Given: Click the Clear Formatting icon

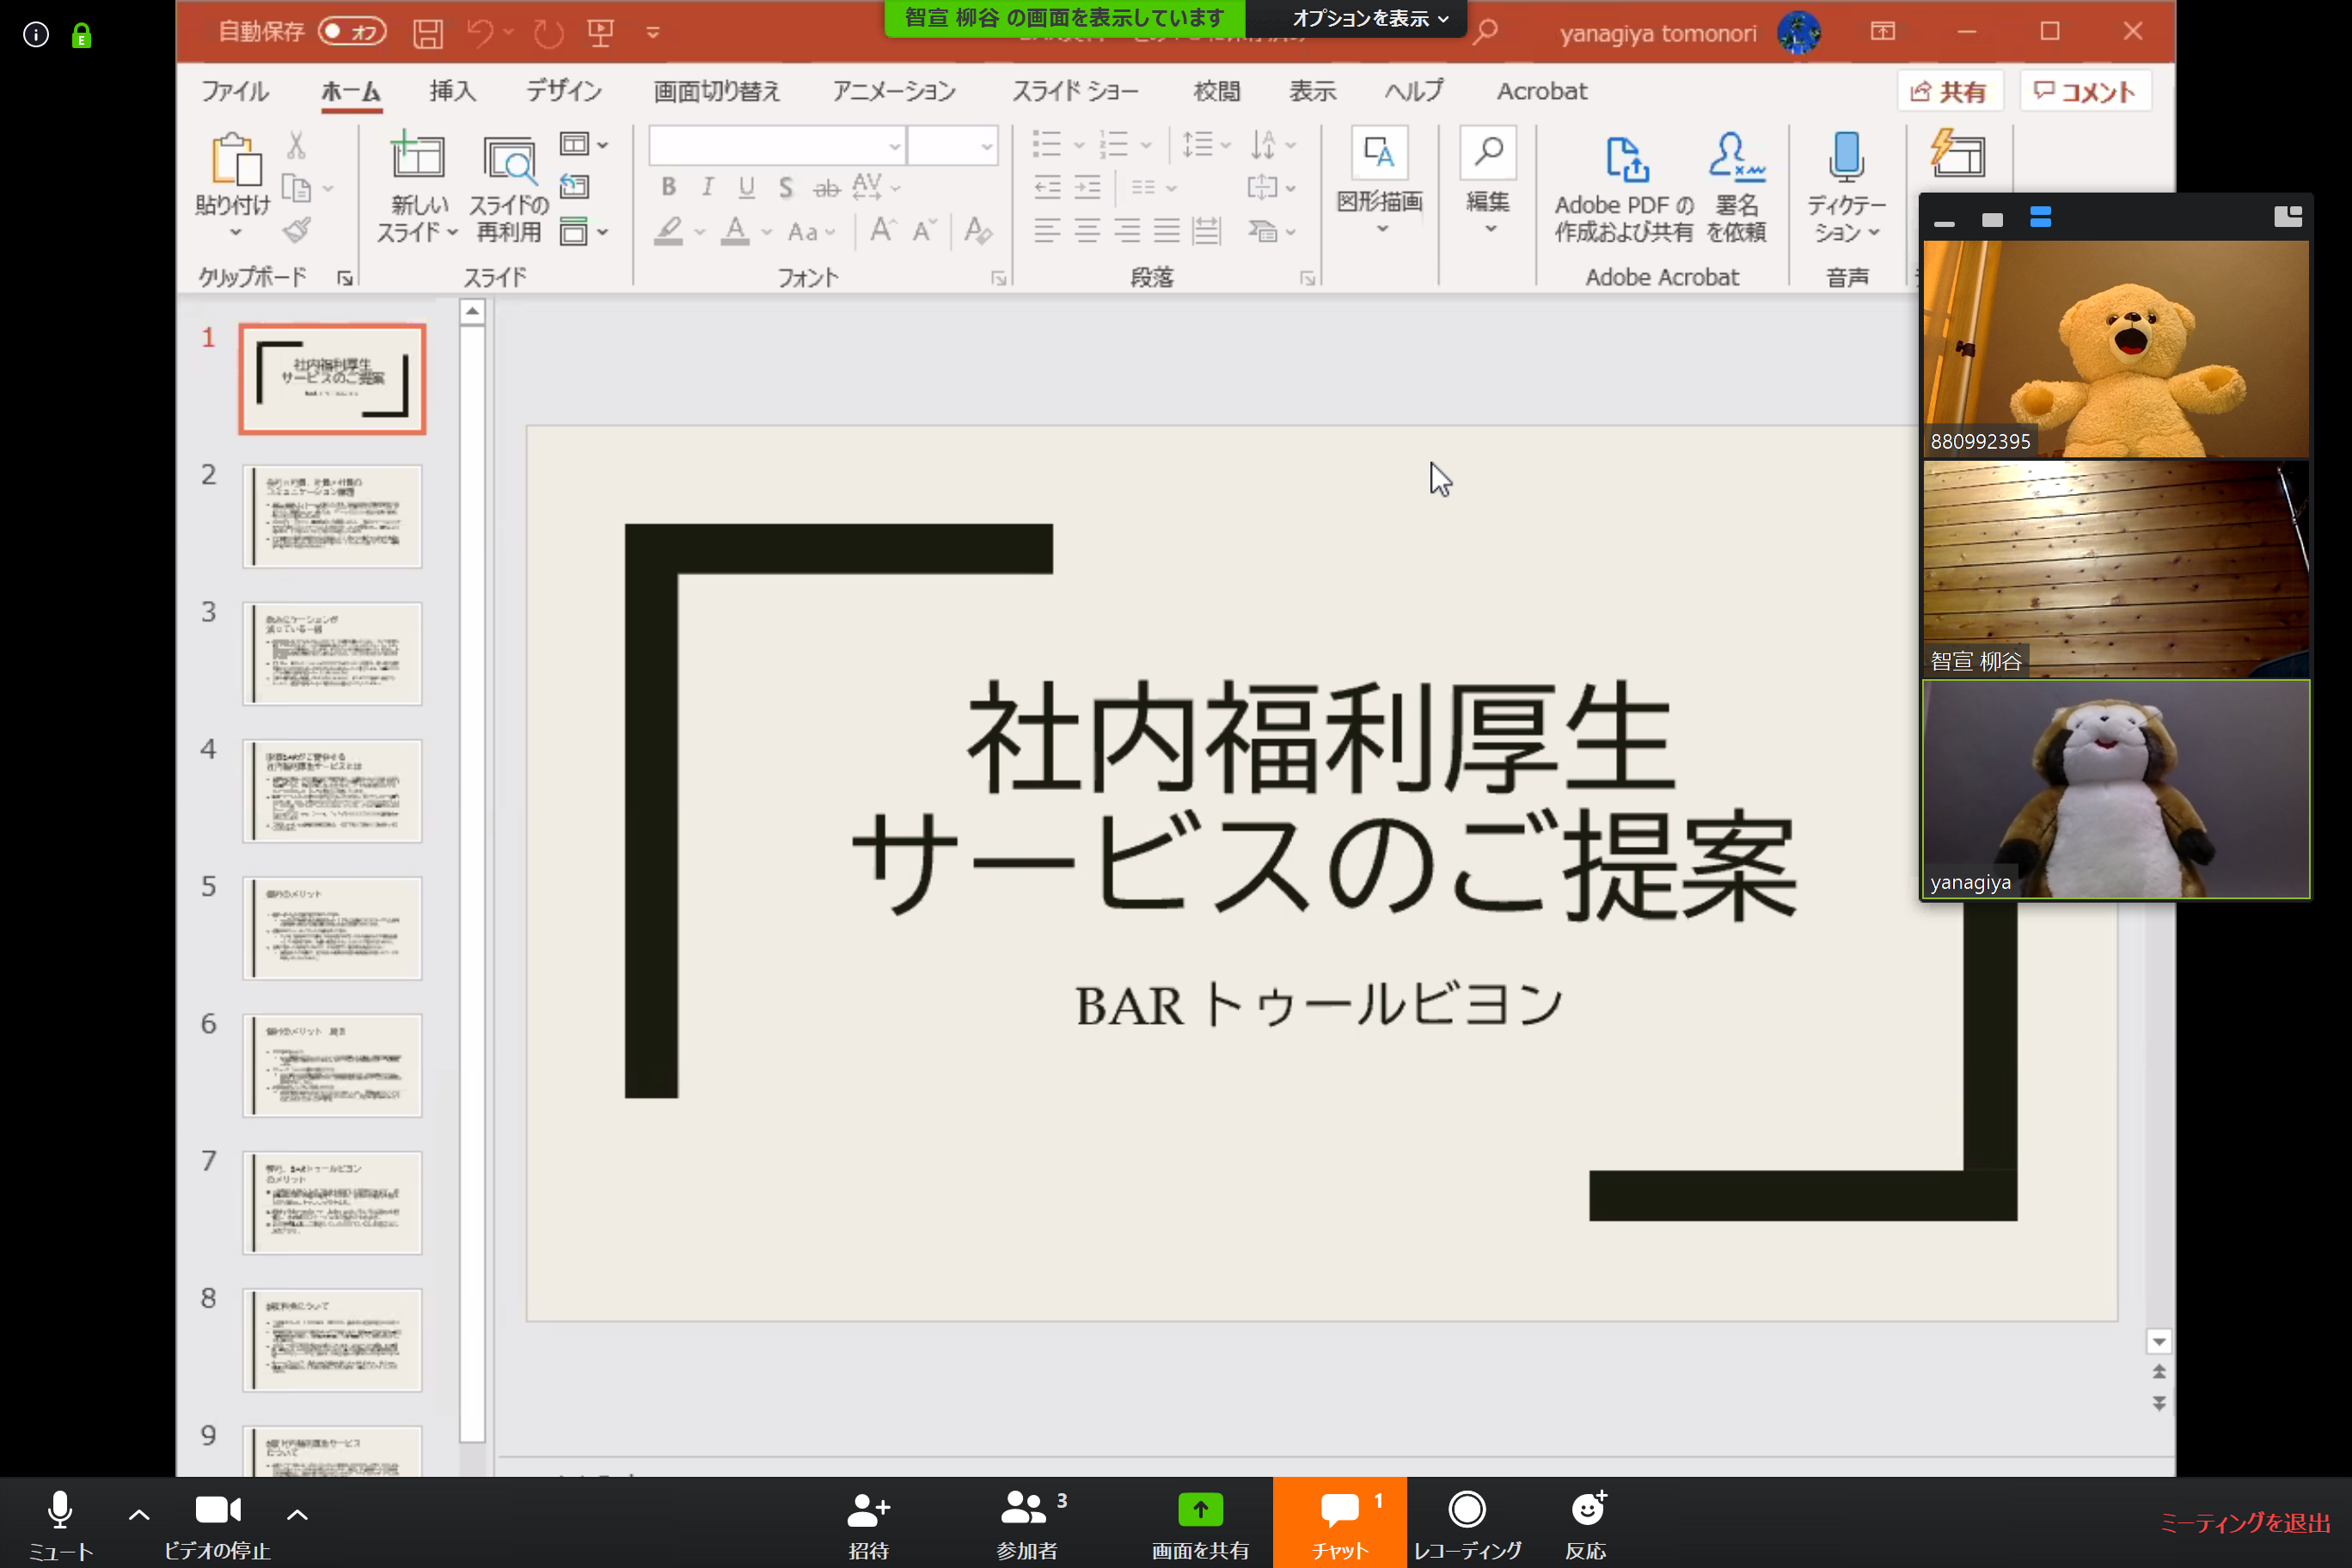Looking at the screenshot, I should (977, 231).
